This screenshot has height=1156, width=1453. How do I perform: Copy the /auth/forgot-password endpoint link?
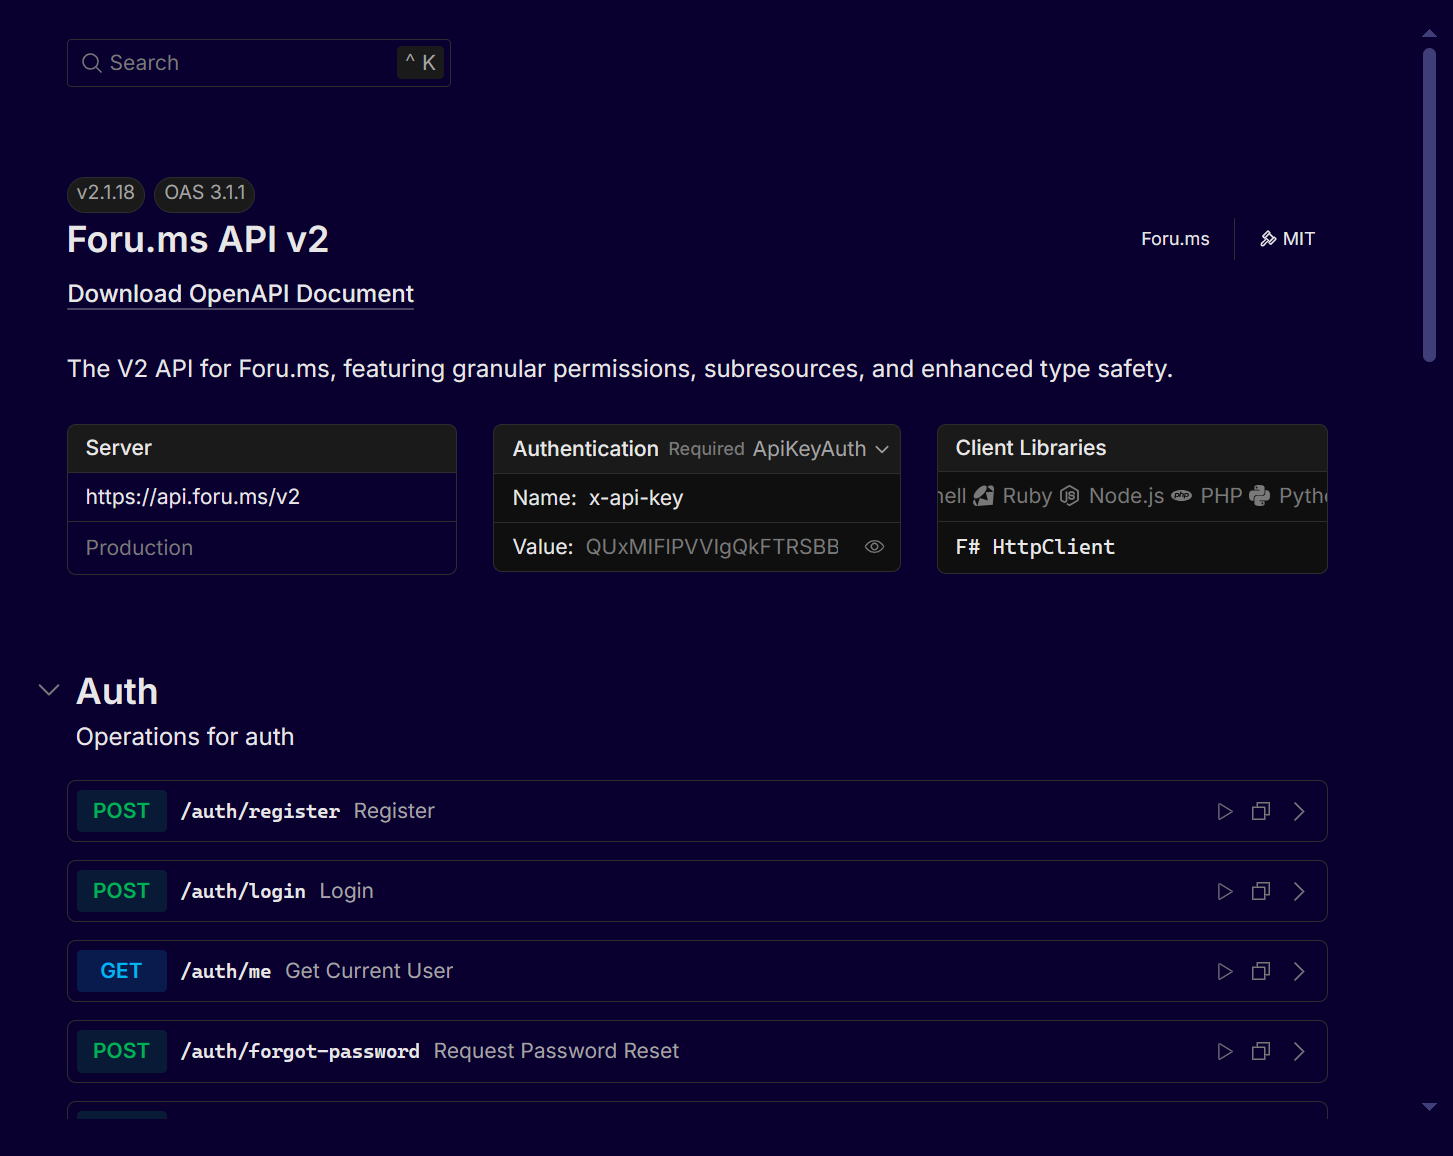(1261, 1051)
